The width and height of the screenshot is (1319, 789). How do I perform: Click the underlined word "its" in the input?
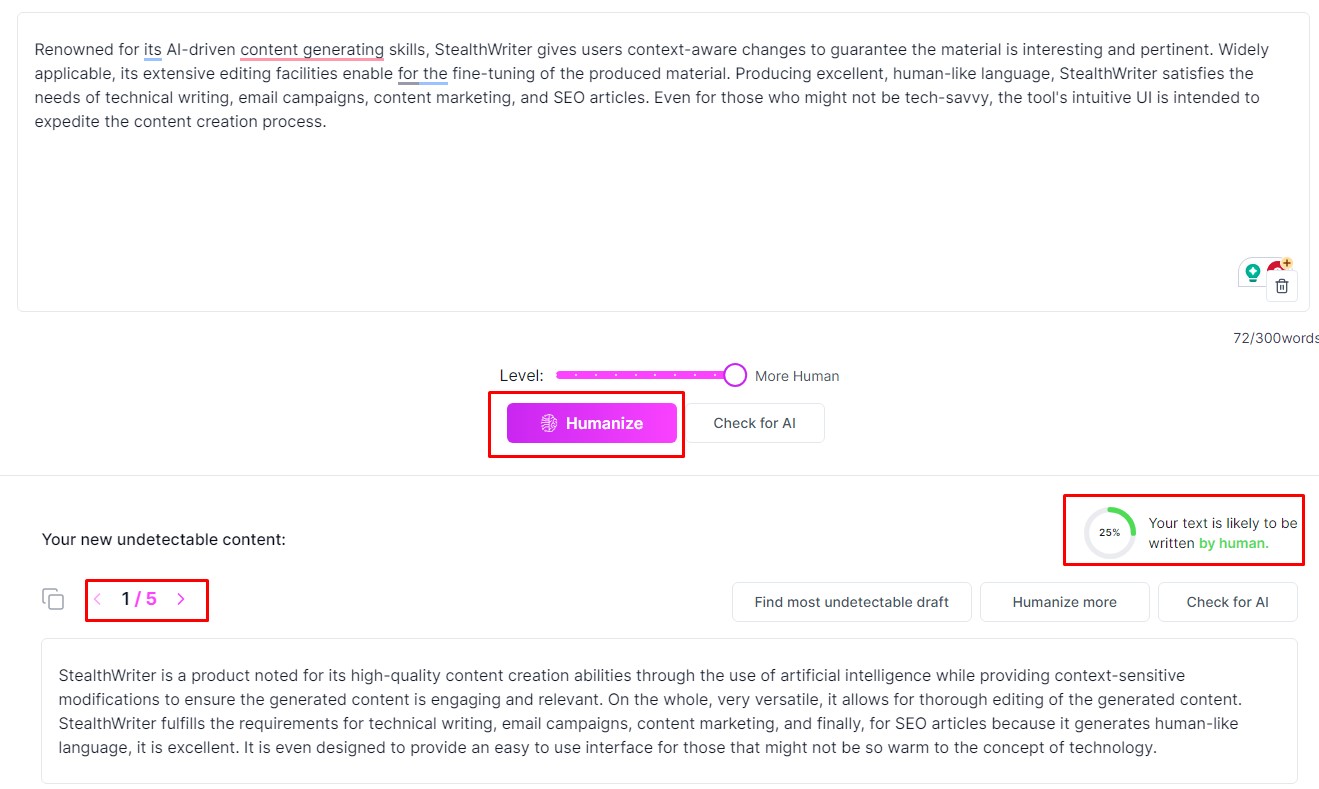(152, 49)
